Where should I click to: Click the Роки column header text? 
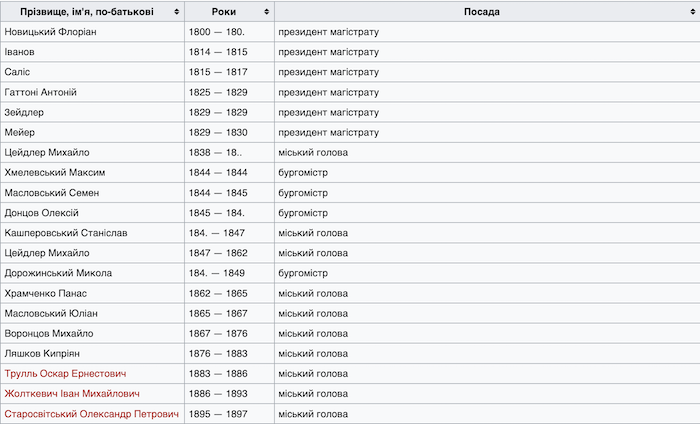click(224, 12)
